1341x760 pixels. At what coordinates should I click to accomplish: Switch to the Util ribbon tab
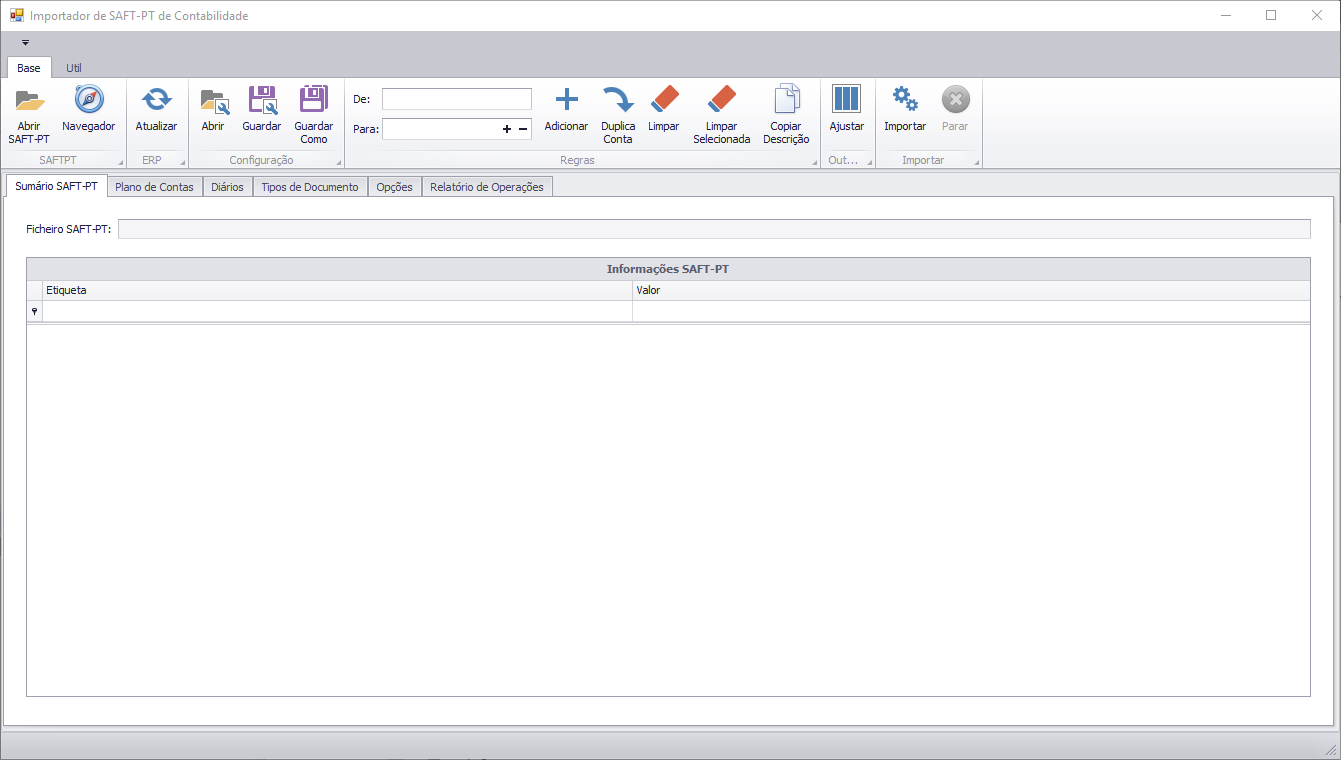(x=74, y=68)
